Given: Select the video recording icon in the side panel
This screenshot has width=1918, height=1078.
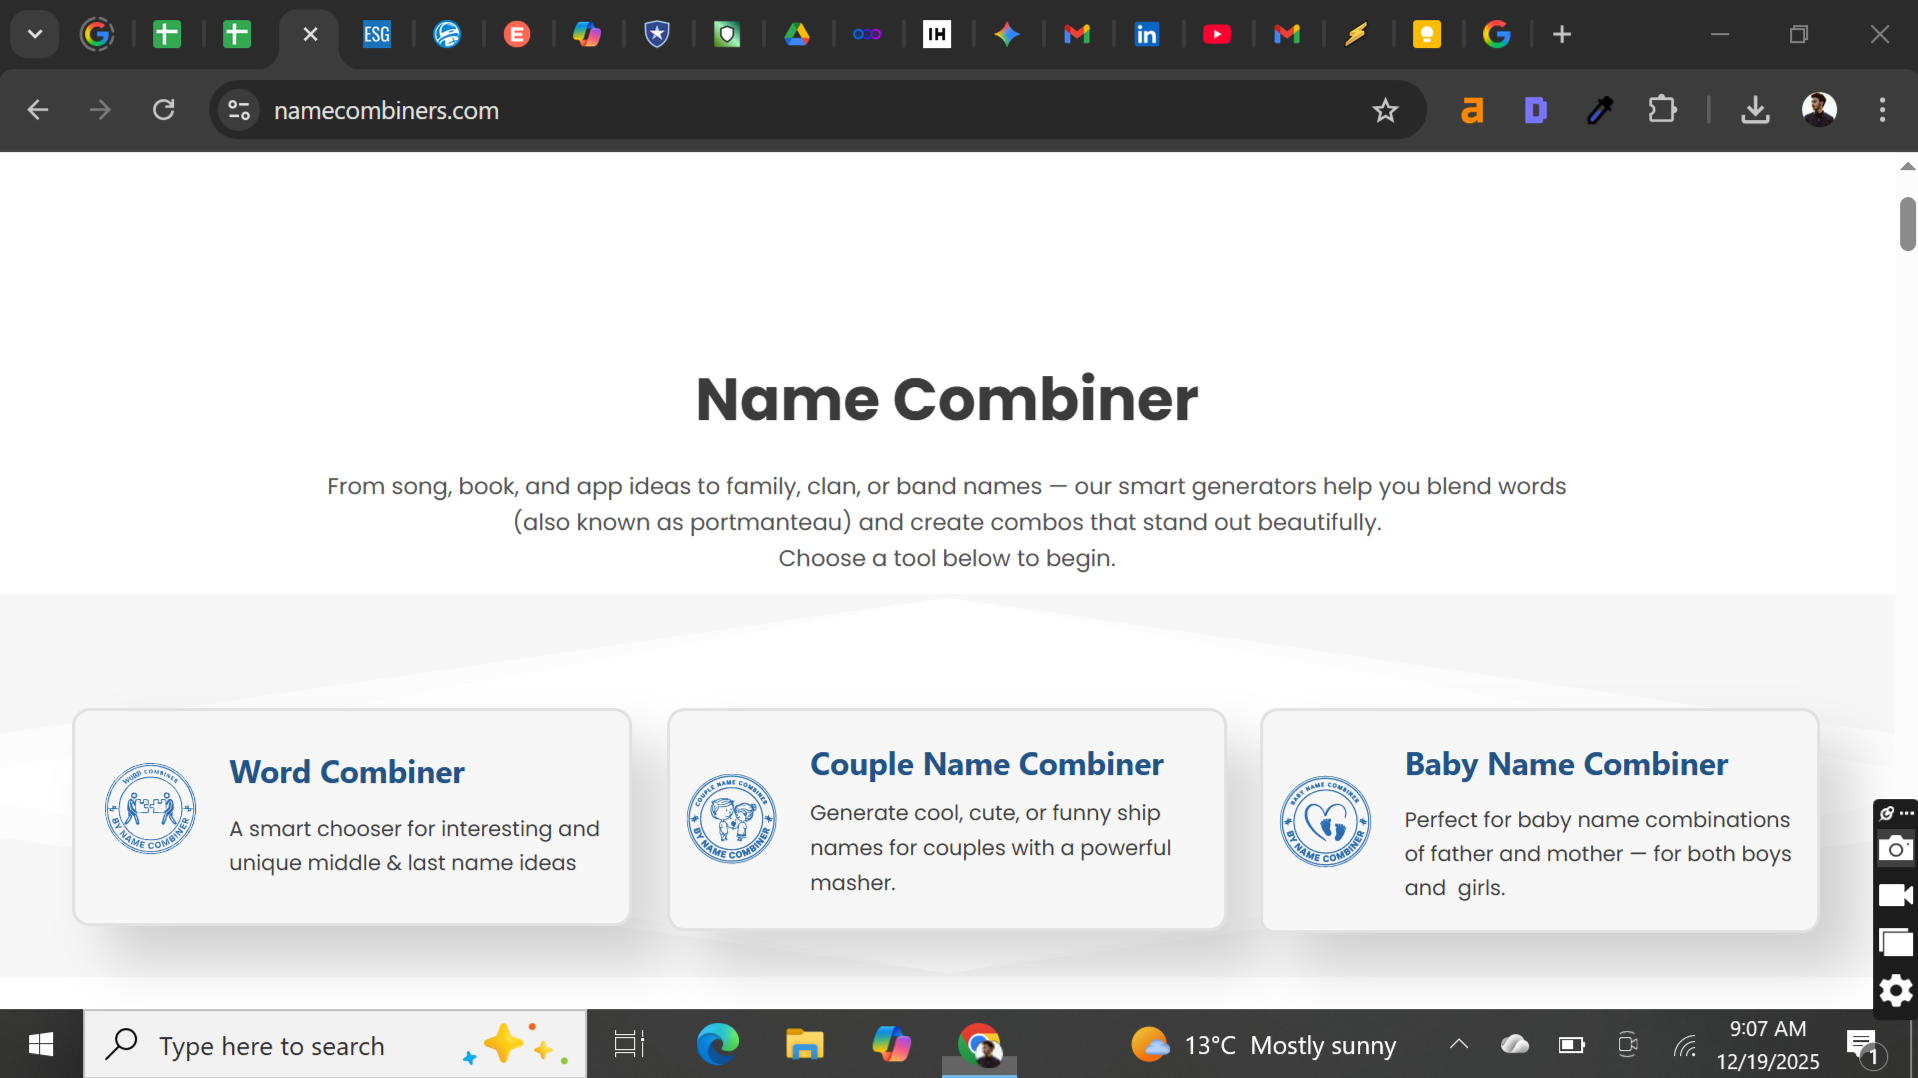Looking at the screenshot, I should [x=1895, y=895].
